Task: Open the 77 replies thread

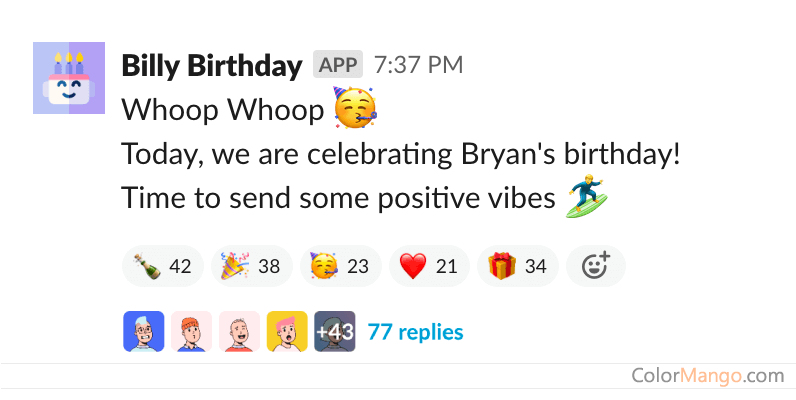Action: [415, 331]
